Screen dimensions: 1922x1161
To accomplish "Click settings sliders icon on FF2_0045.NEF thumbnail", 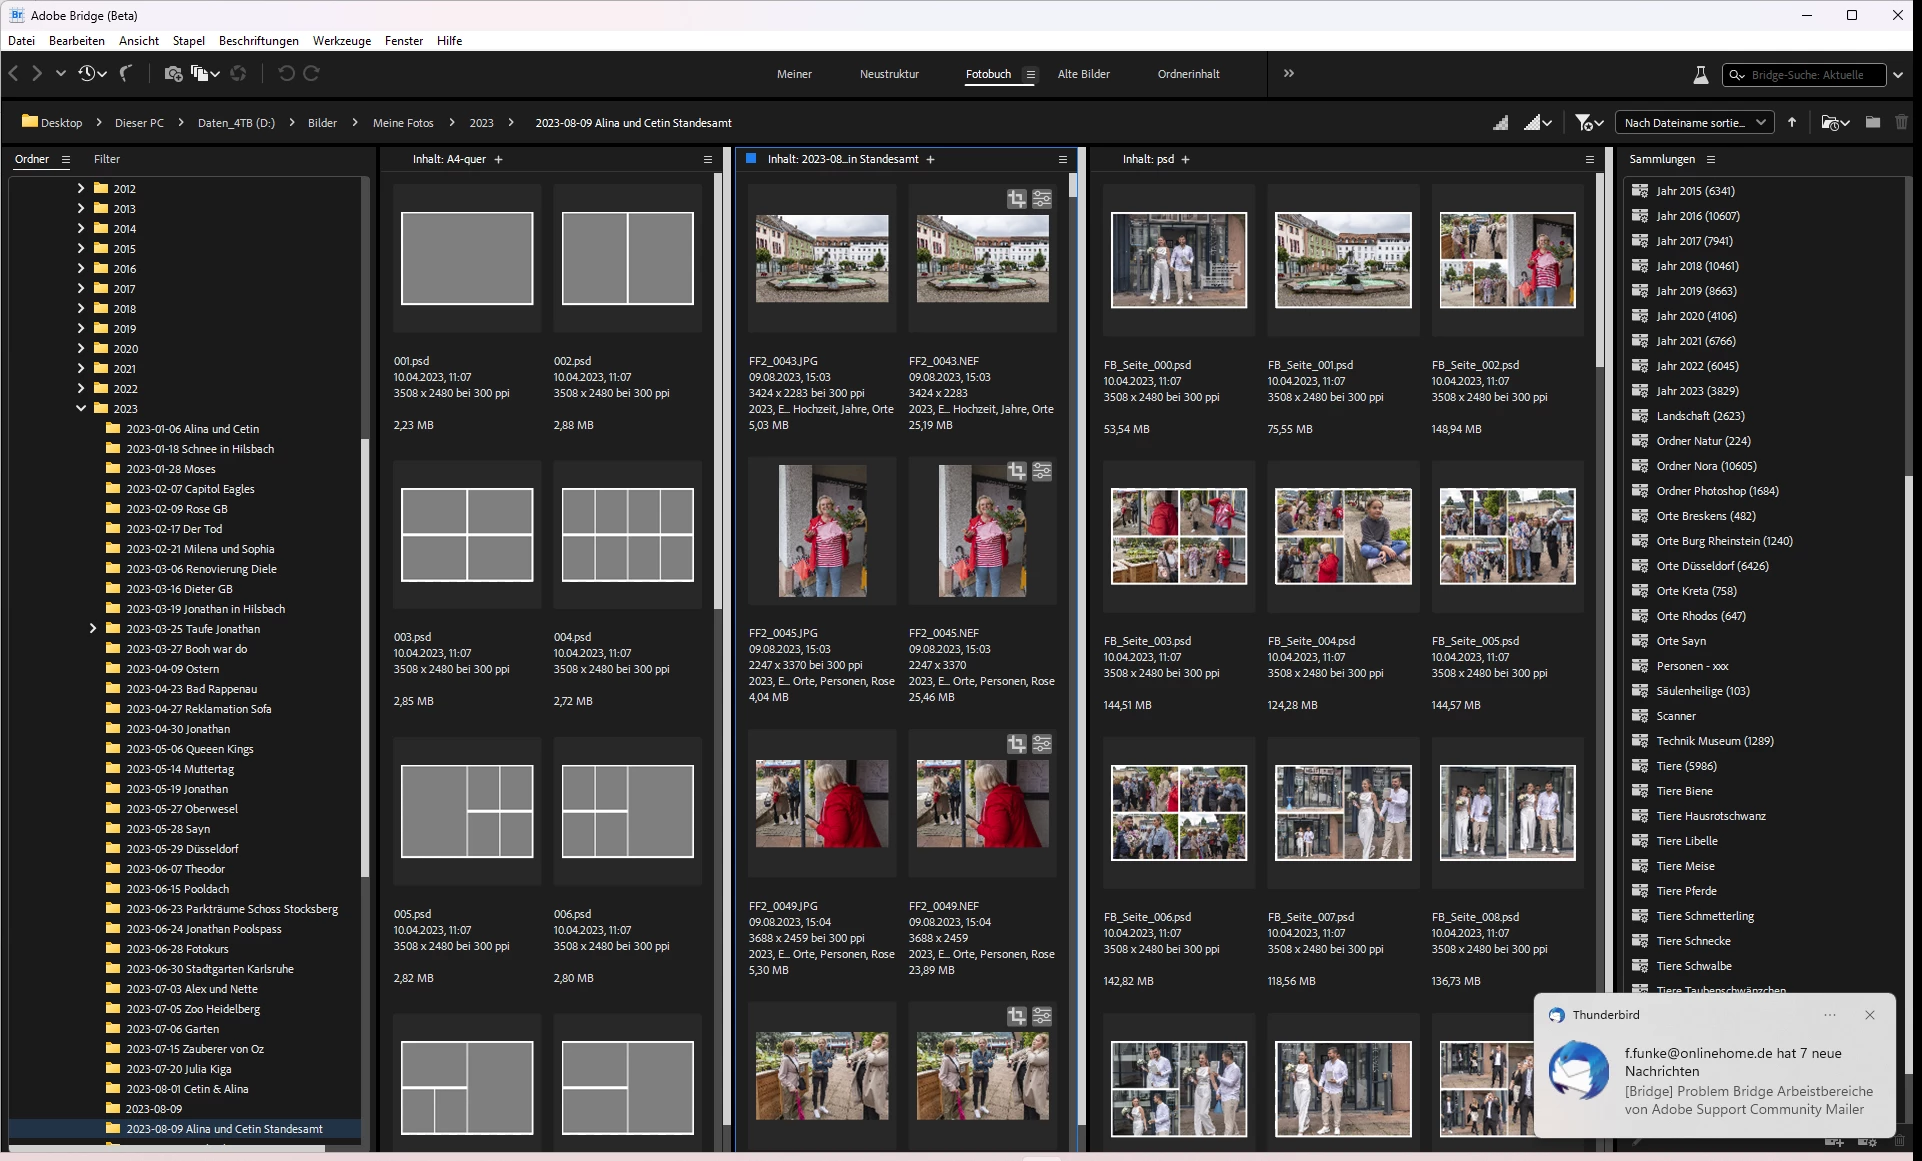I will 1042,471.
